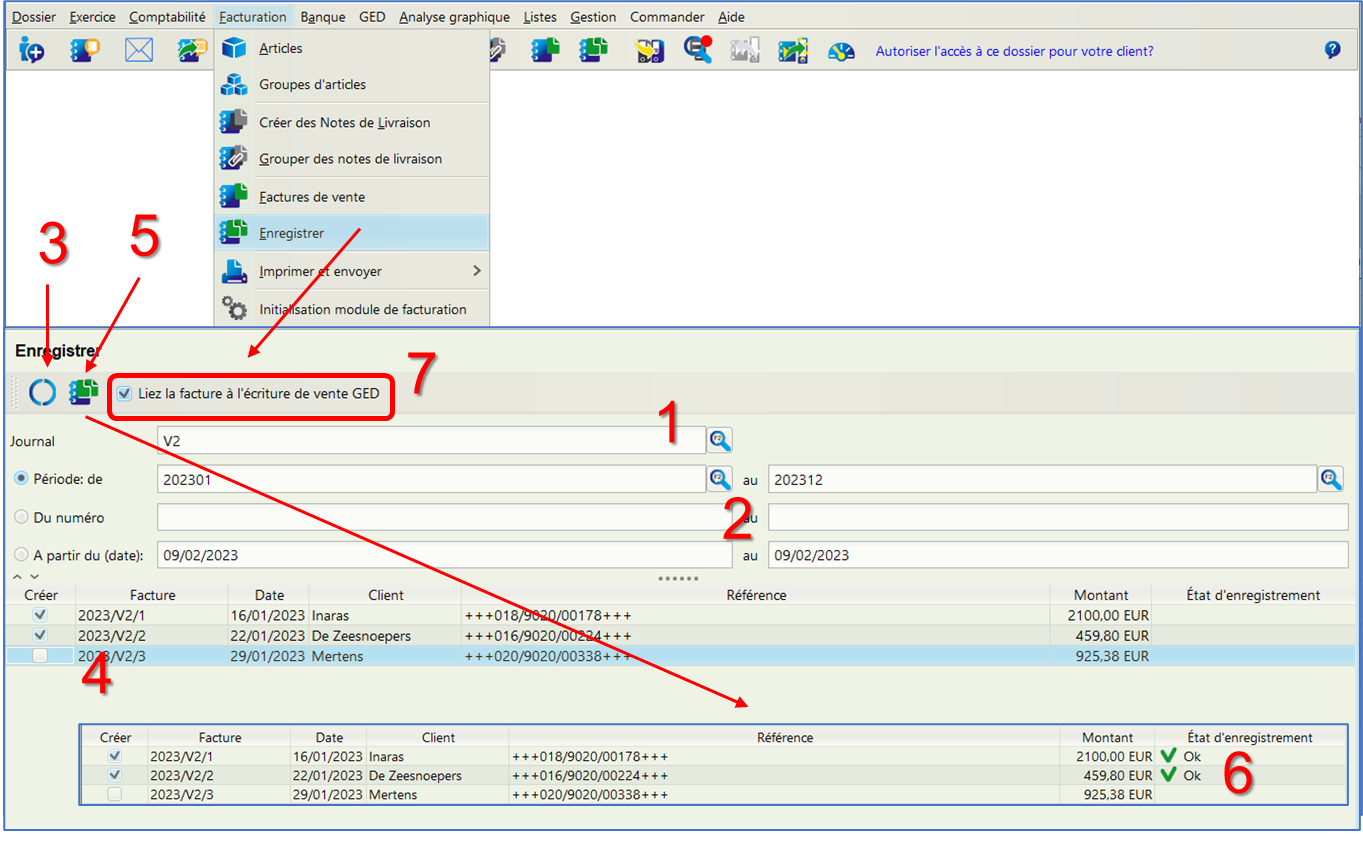
Task: Open the Commander menu
Action: tap(667, 17)
